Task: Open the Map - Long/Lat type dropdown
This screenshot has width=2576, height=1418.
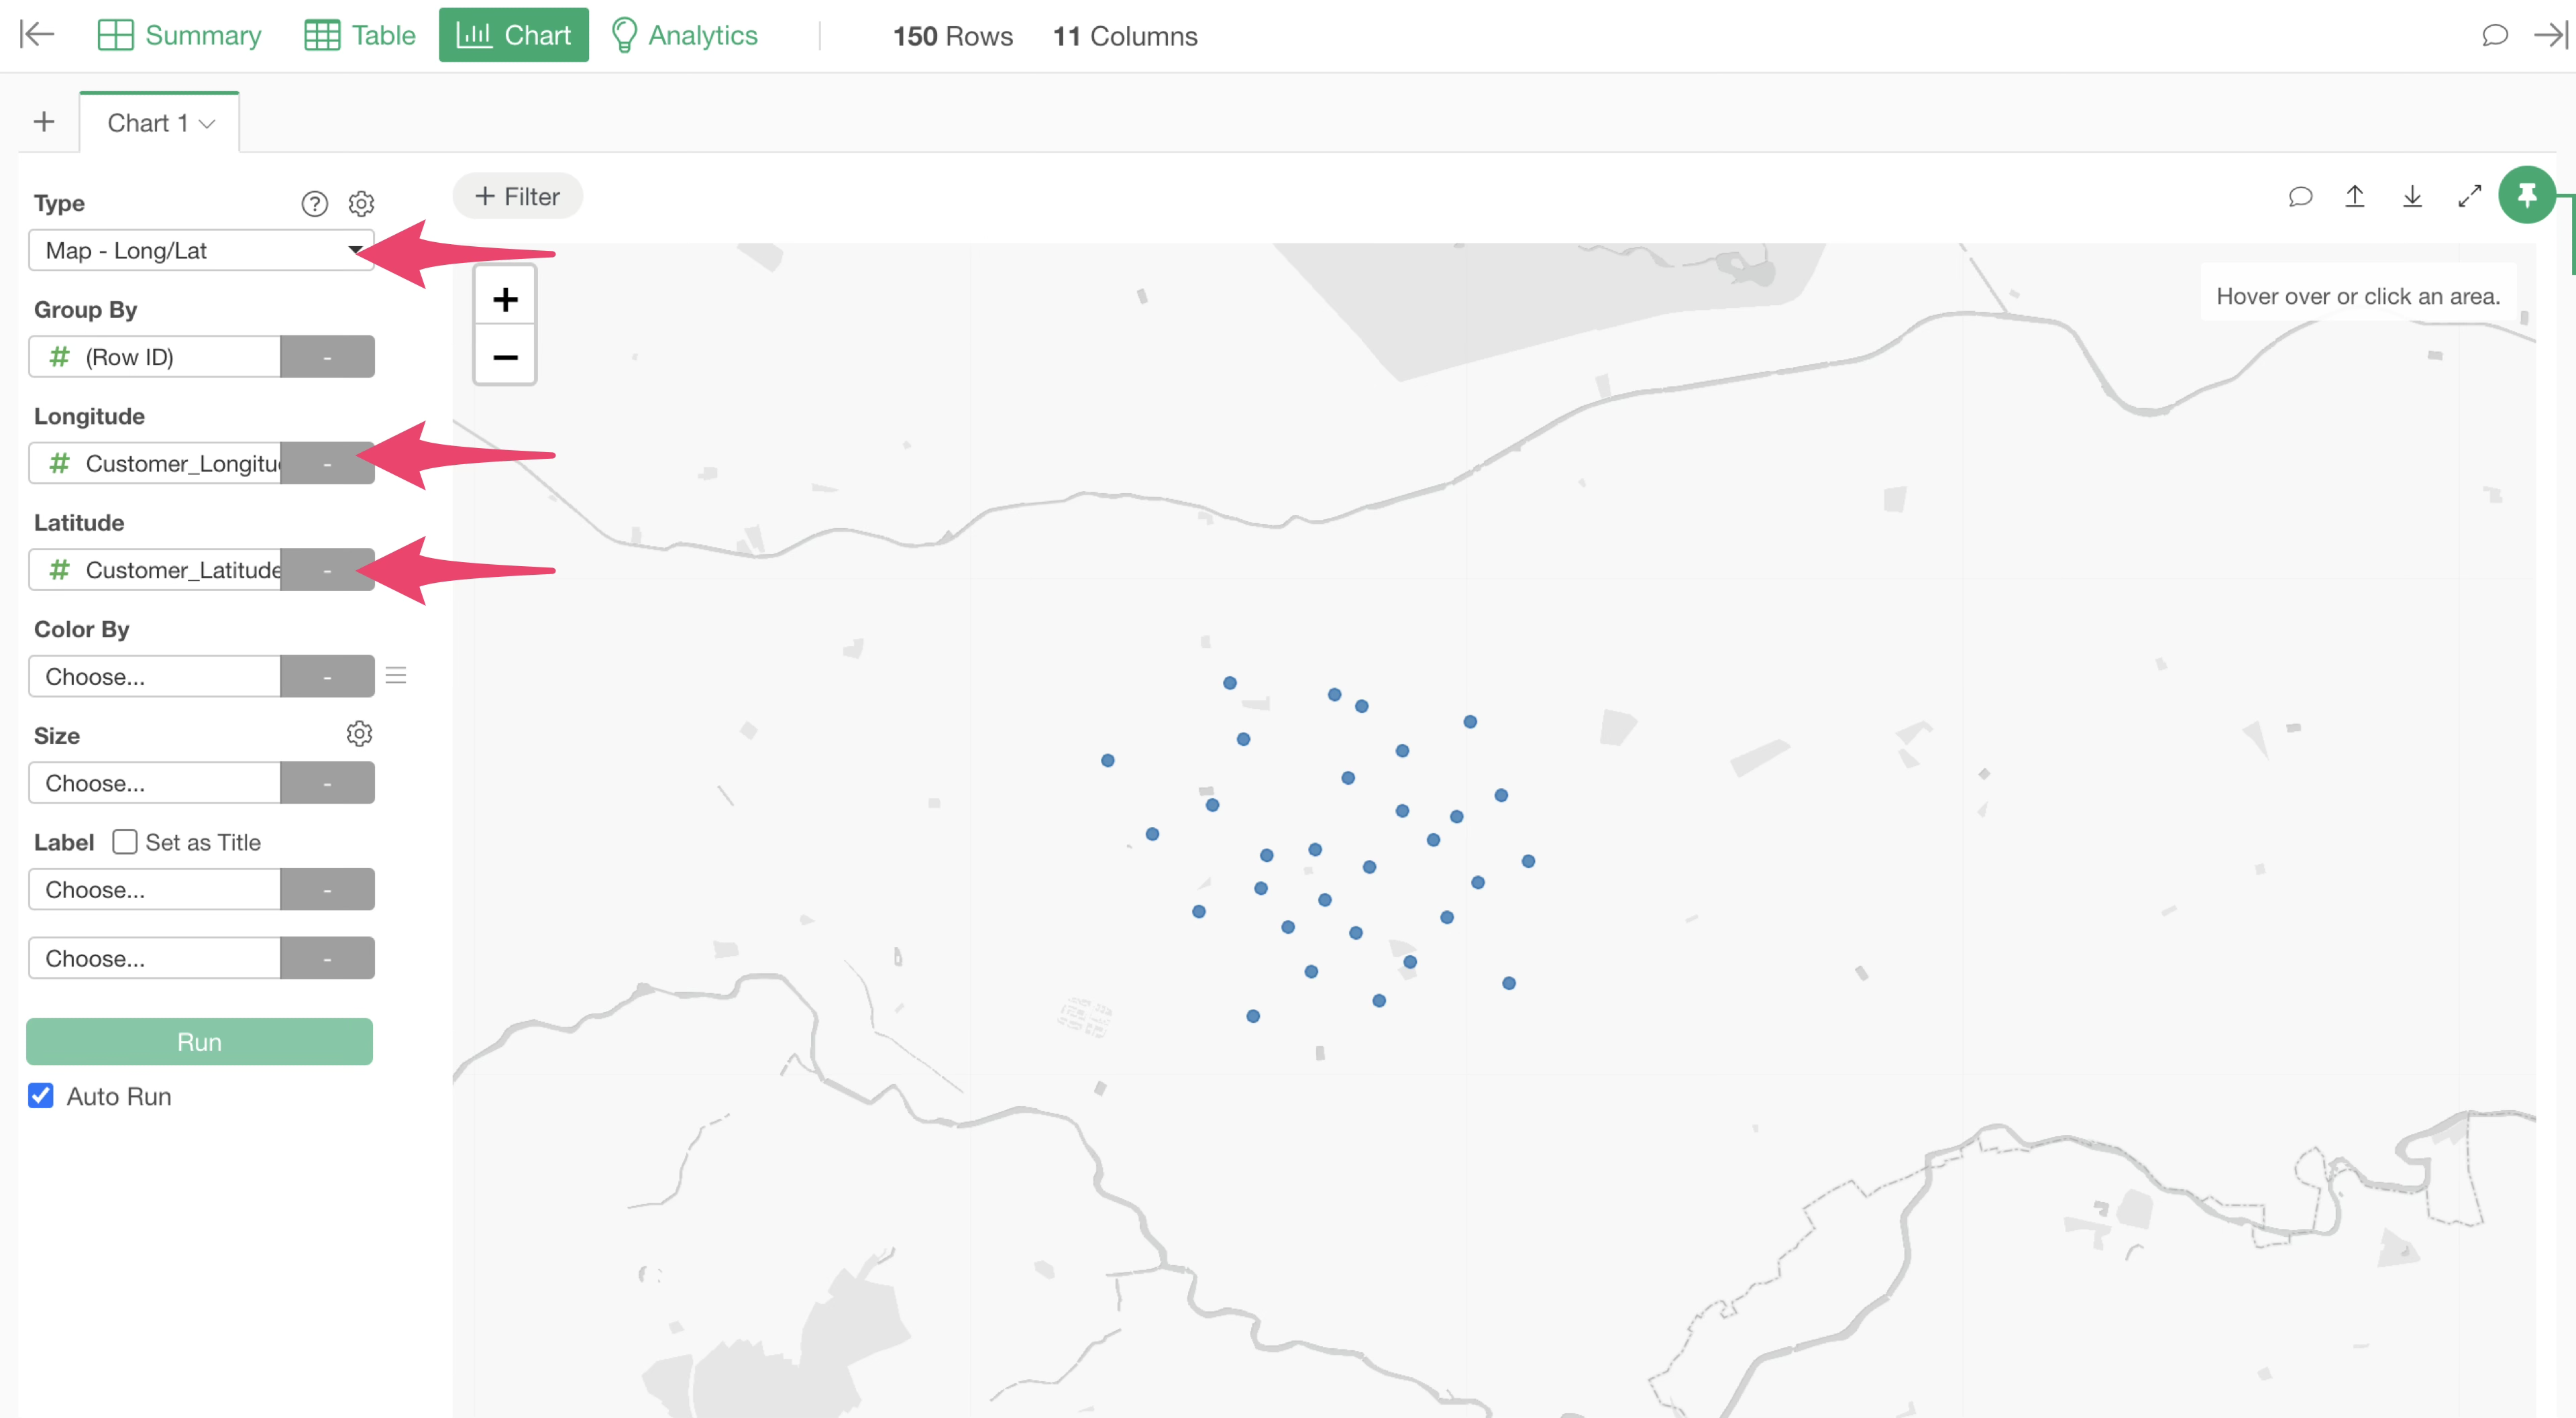Action: click(x=200, y=250)
